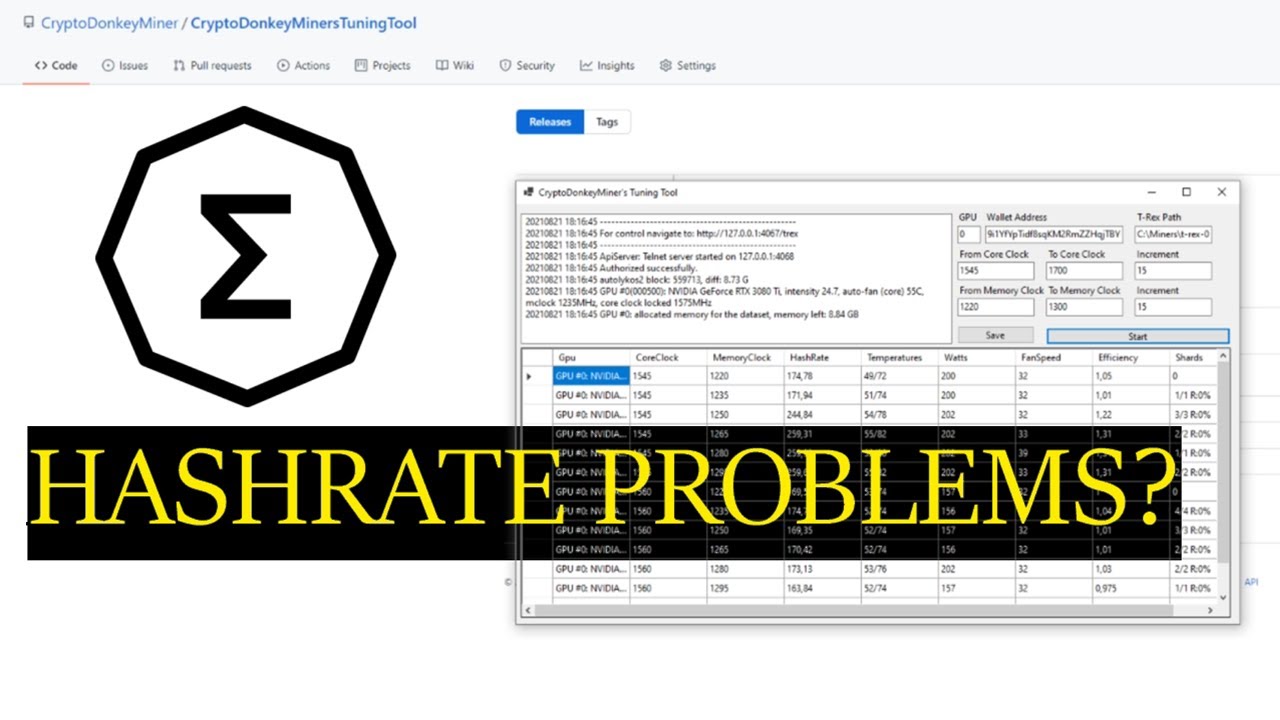Click the MemoryClock table cell 1295
The image size is (1280, 720).
coord(745,588)
